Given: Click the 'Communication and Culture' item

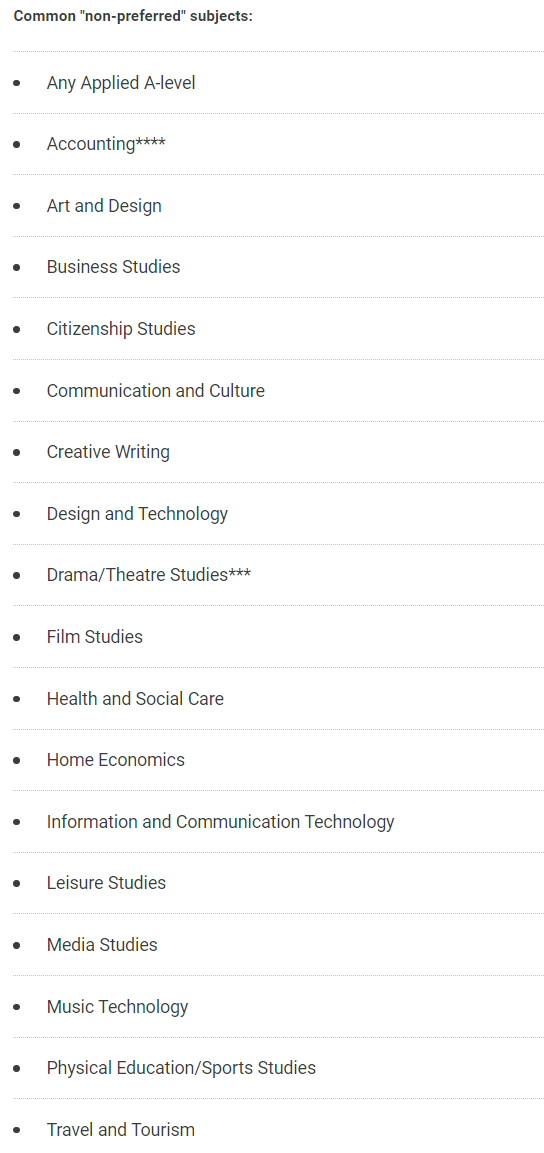Looking at the screenshot, I should tap(155, 390).
